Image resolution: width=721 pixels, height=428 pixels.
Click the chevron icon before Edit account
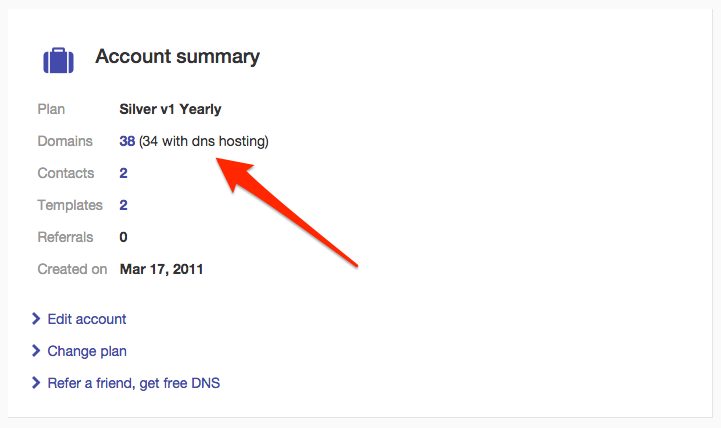pyautogui.click(x=37, y=319)
